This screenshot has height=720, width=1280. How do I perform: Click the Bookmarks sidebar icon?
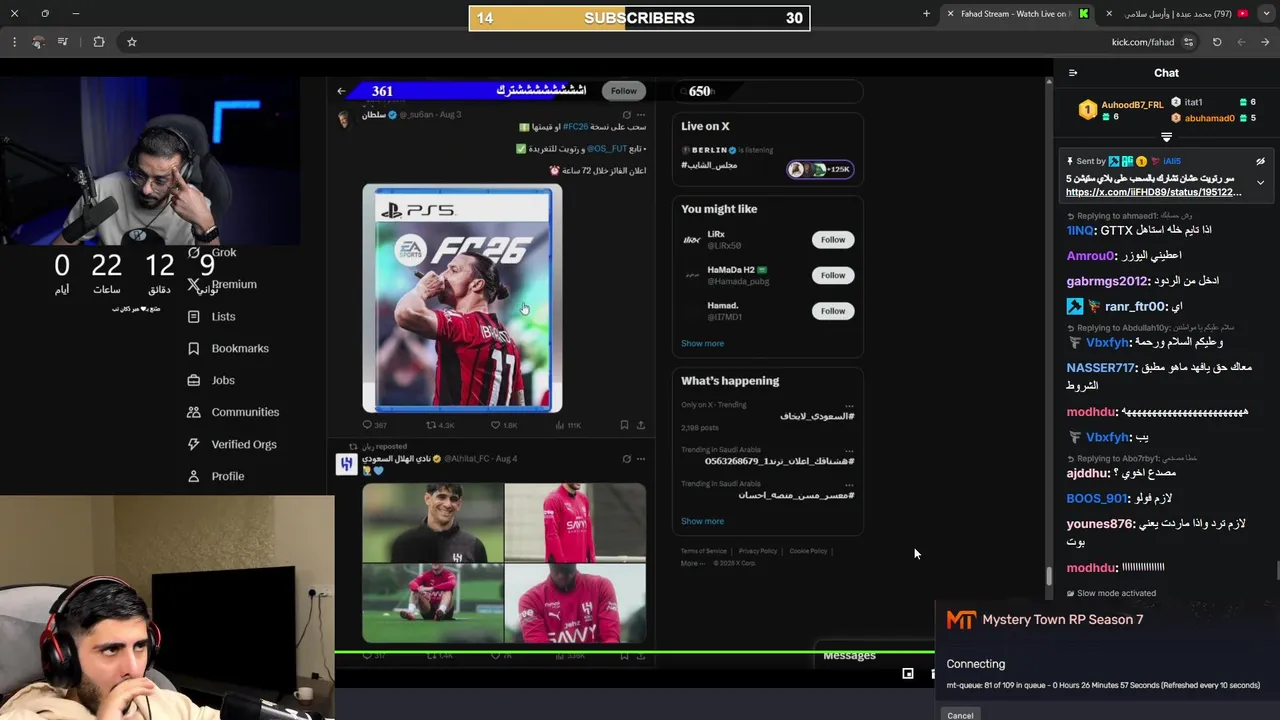[x=194, y=349]
